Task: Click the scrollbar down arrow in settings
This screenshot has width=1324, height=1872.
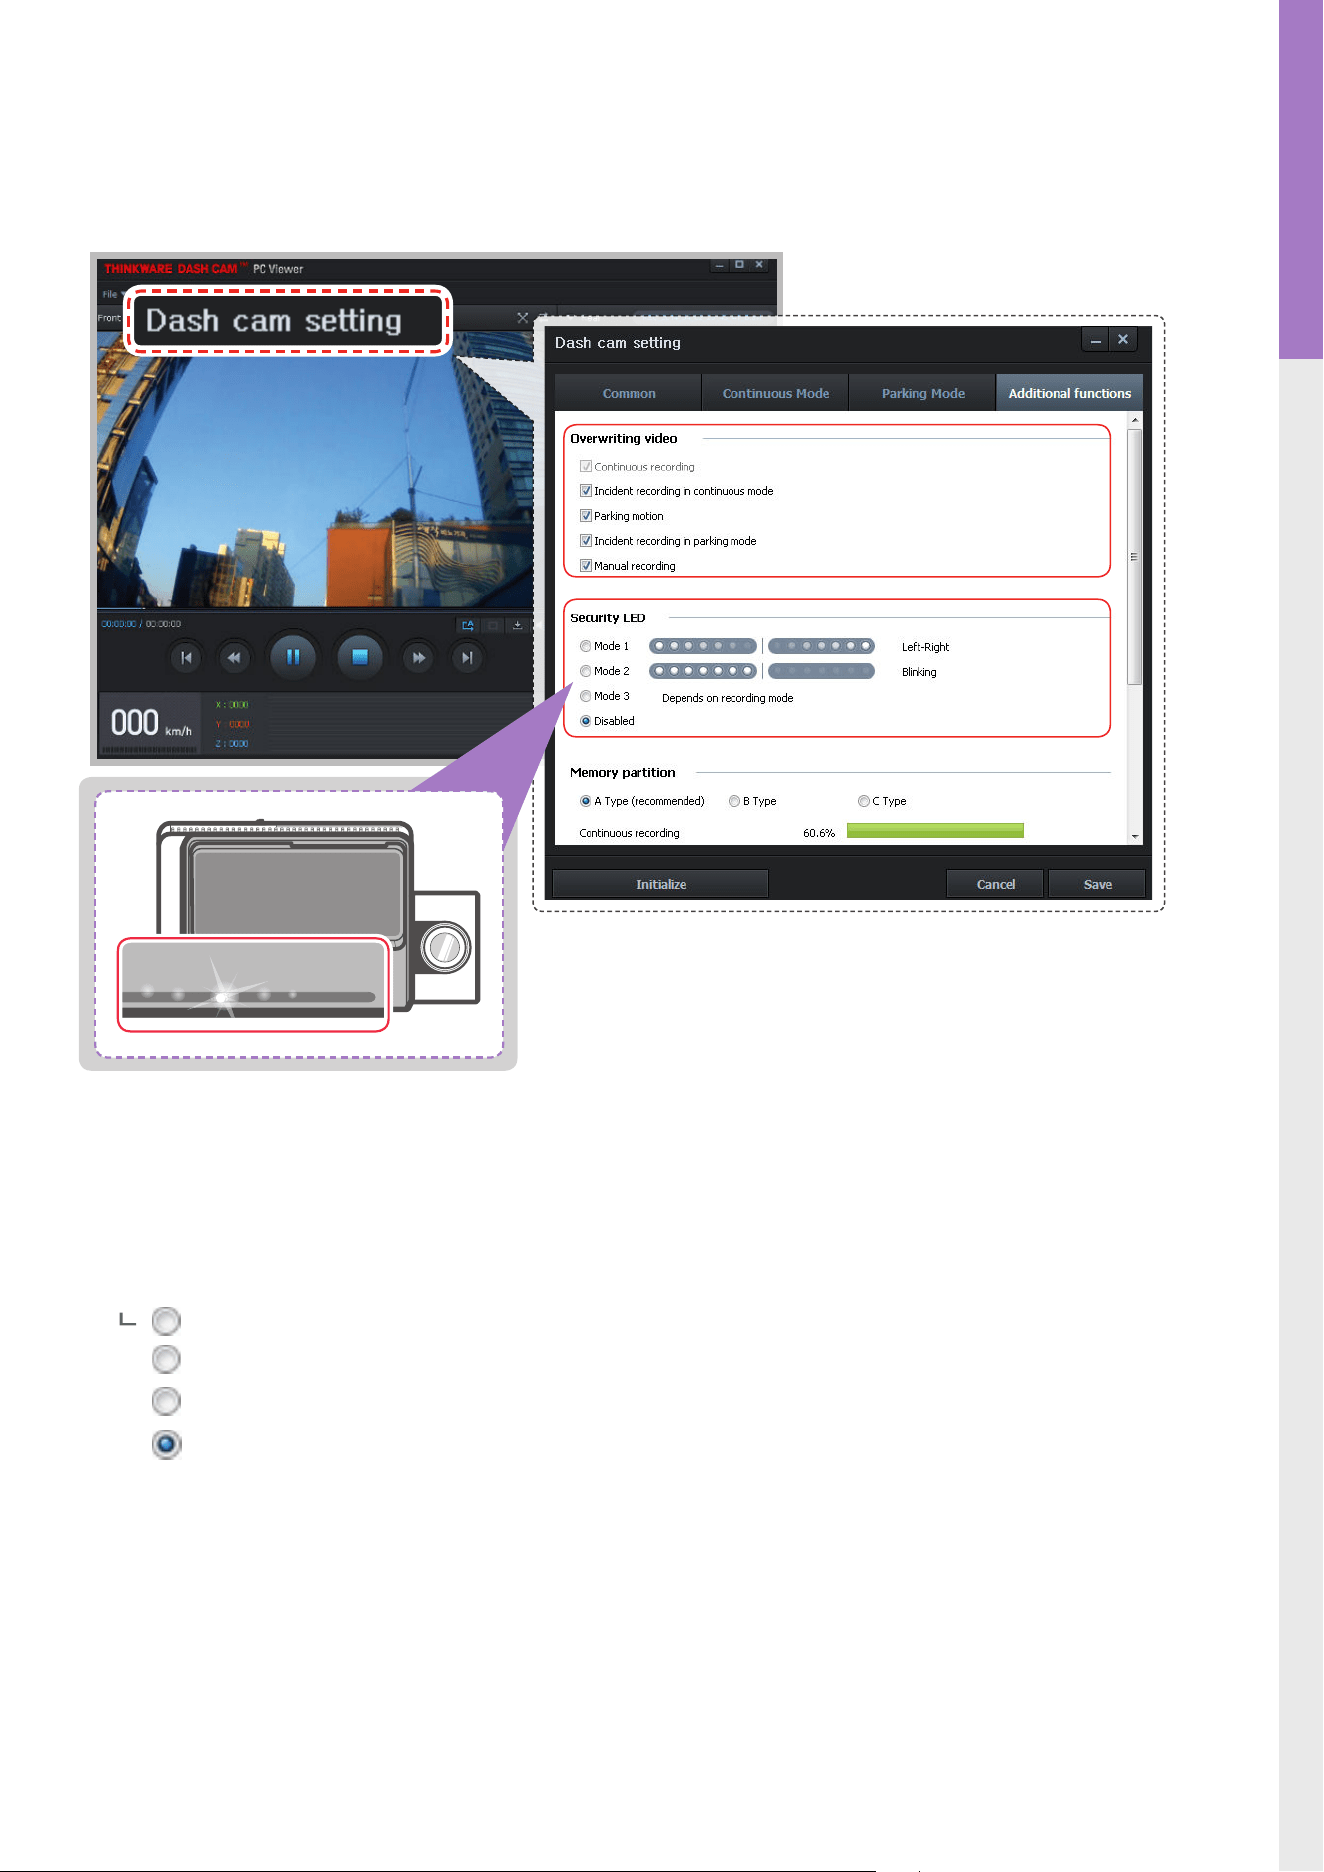Action: [1134, 836]
